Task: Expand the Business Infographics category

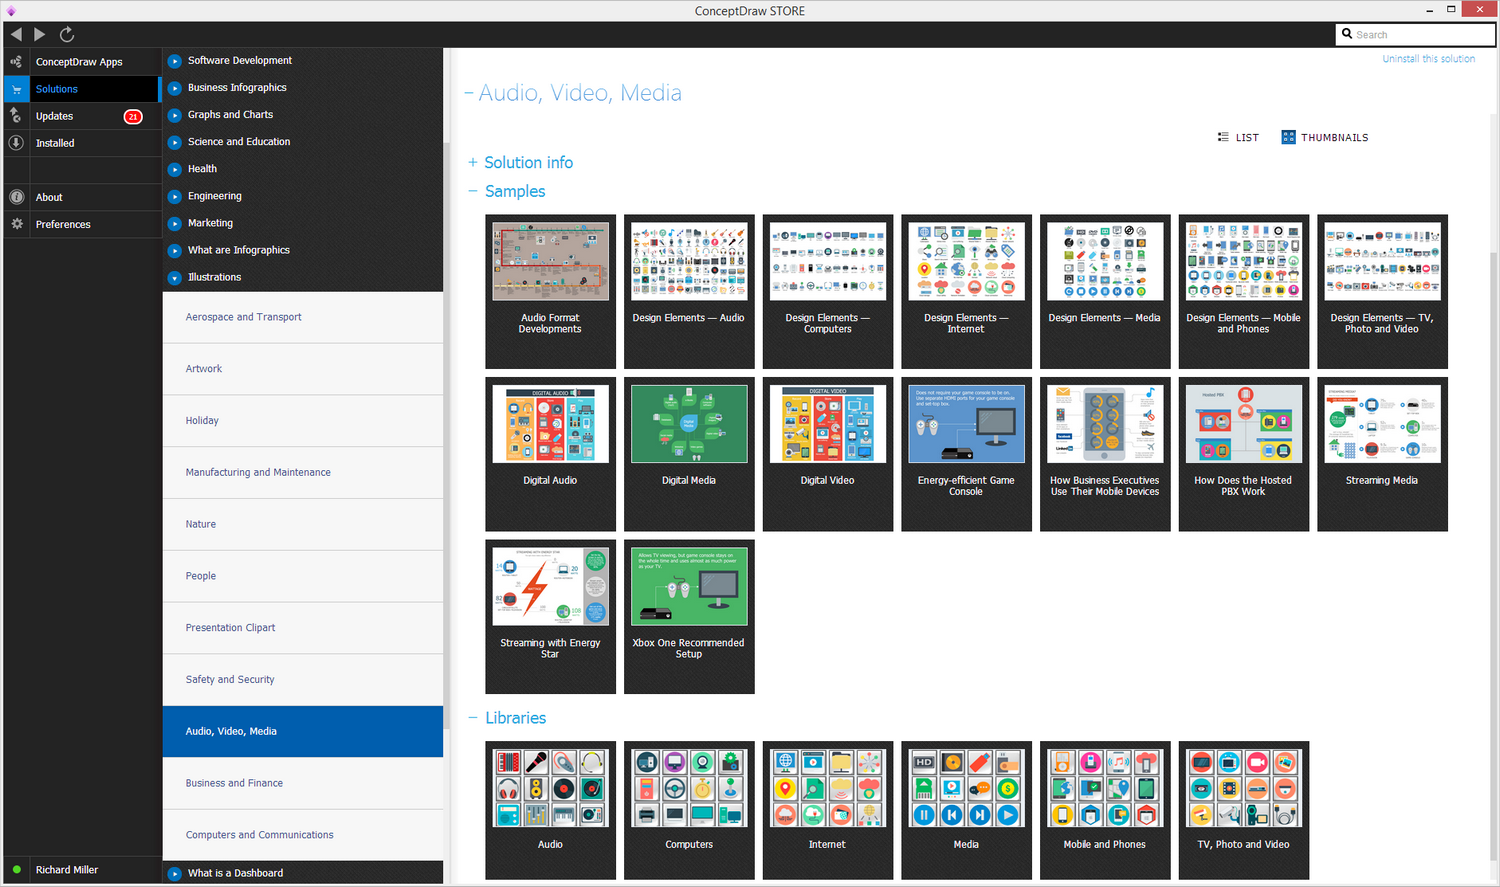Action: (x=174, y=88)
